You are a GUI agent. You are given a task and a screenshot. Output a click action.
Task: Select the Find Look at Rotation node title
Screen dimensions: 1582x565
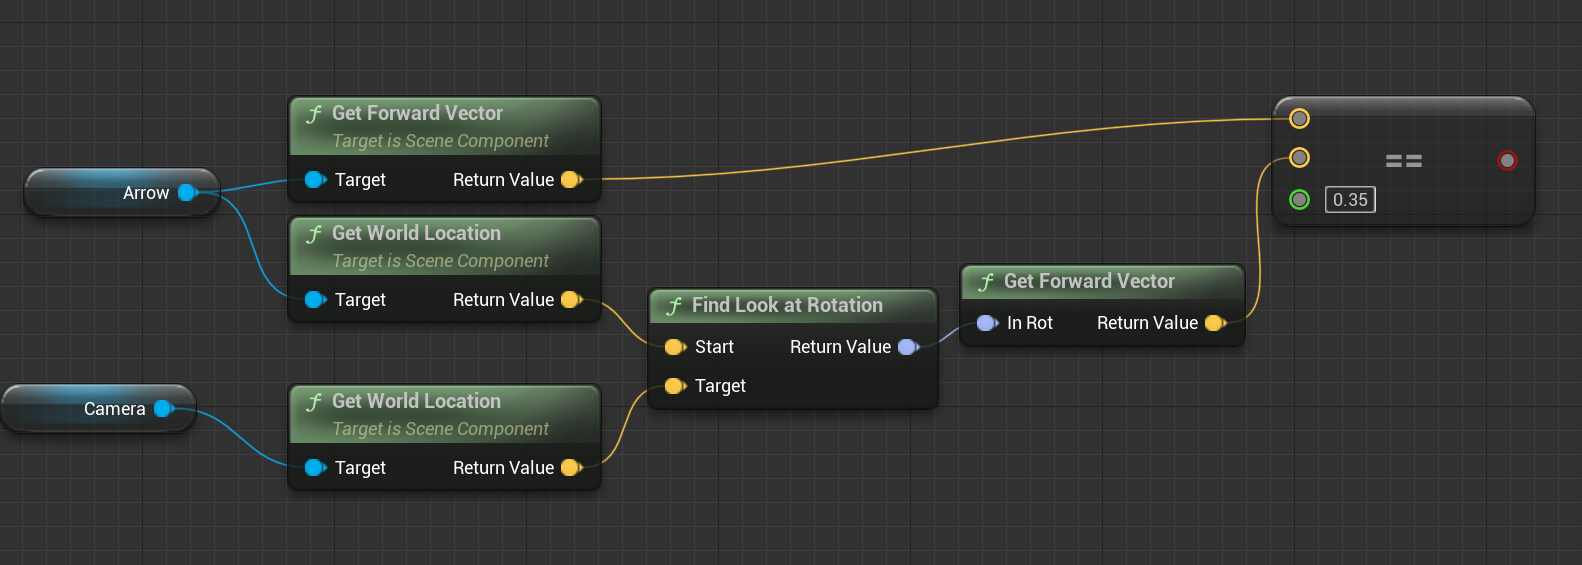787,305
